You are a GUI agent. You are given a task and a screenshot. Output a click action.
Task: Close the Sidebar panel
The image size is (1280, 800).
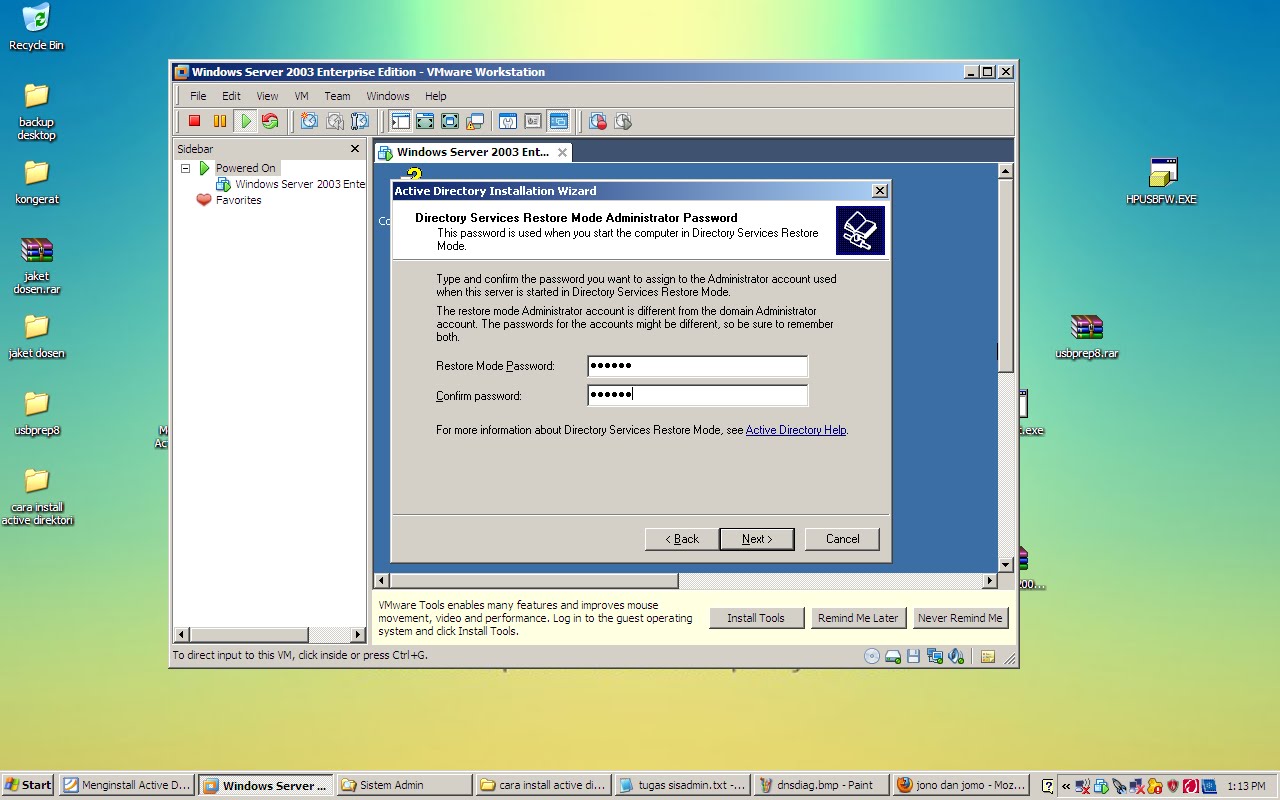click(354, 148)
